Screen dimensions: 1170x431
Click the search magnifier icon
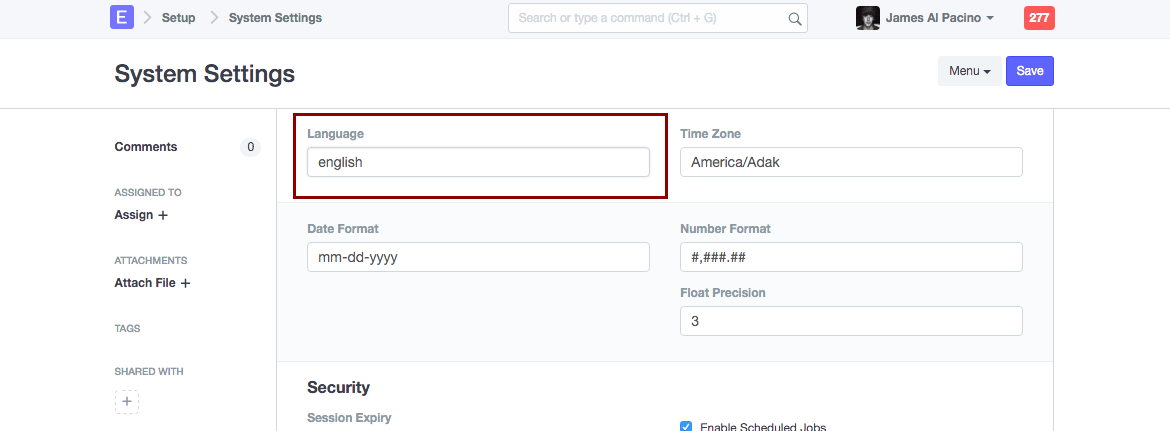click(795, 18)
